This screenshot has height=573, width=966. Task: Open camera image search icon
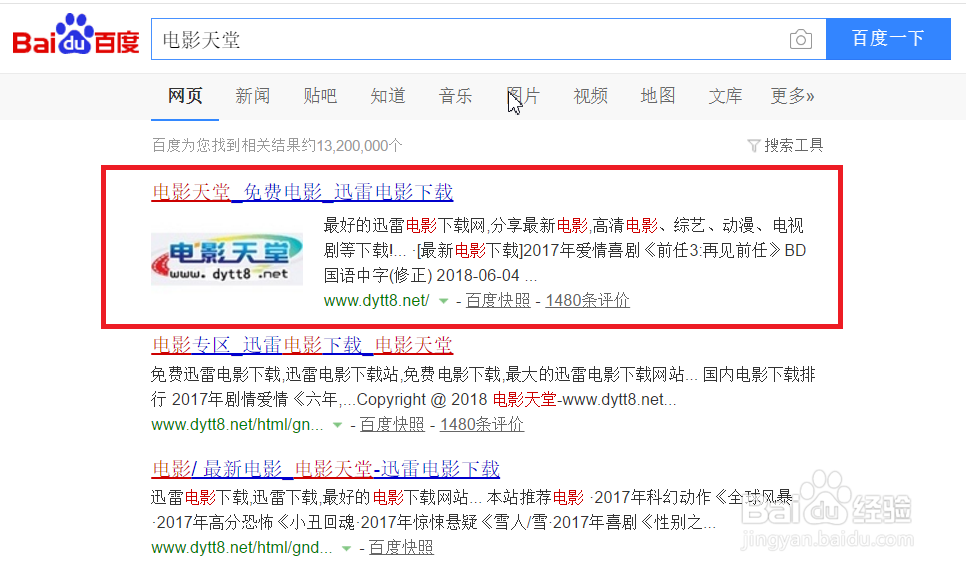800,39
